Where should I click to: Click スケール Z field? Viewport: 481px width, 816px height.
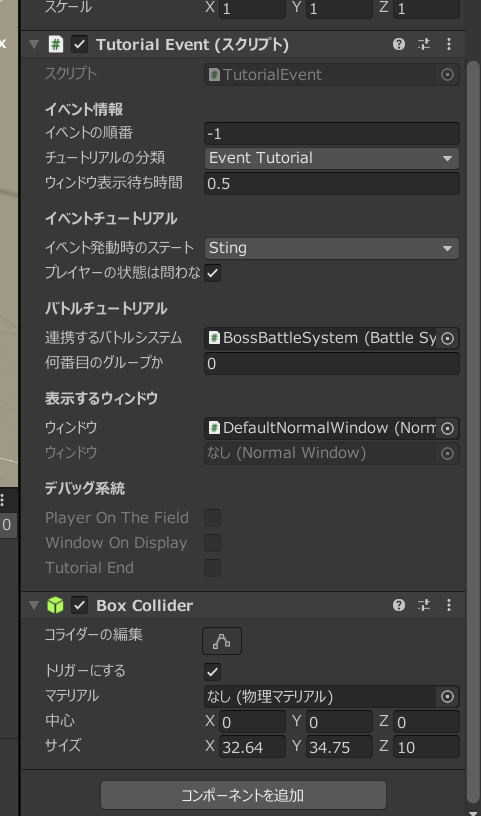pyautogui.click(x=426, y=9)
